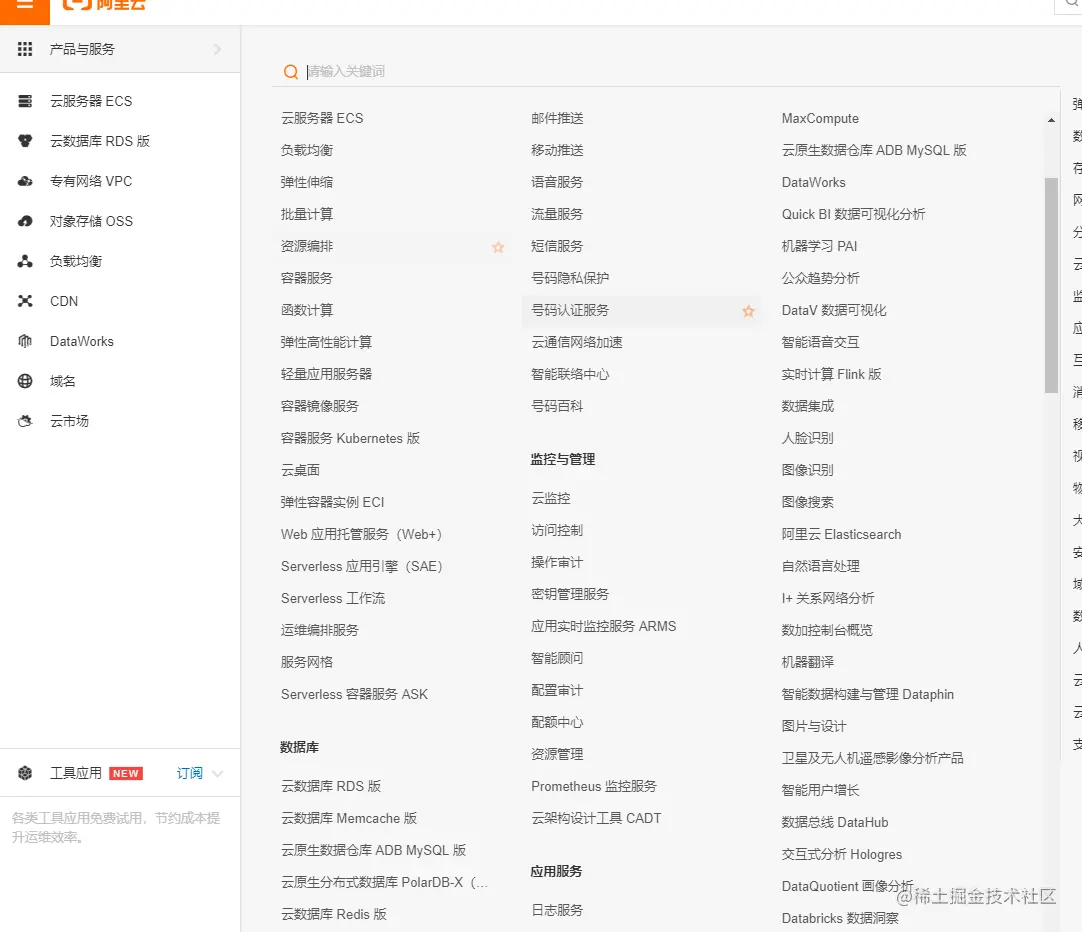Viewport: 1082px width, 932px height.
Task: Click the service list vertical scrollbar thumb
Action: tap(1051, 285)
